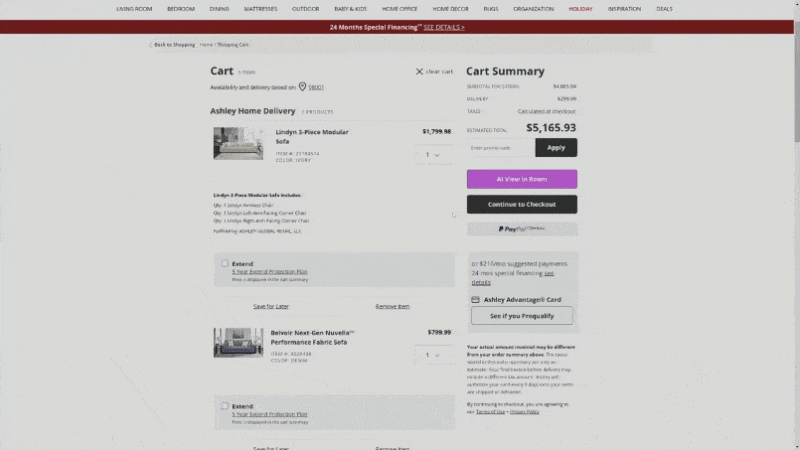This screenshot has height=450, width=800.
Task: Click the 98001 zip code link
Action: 316,87
